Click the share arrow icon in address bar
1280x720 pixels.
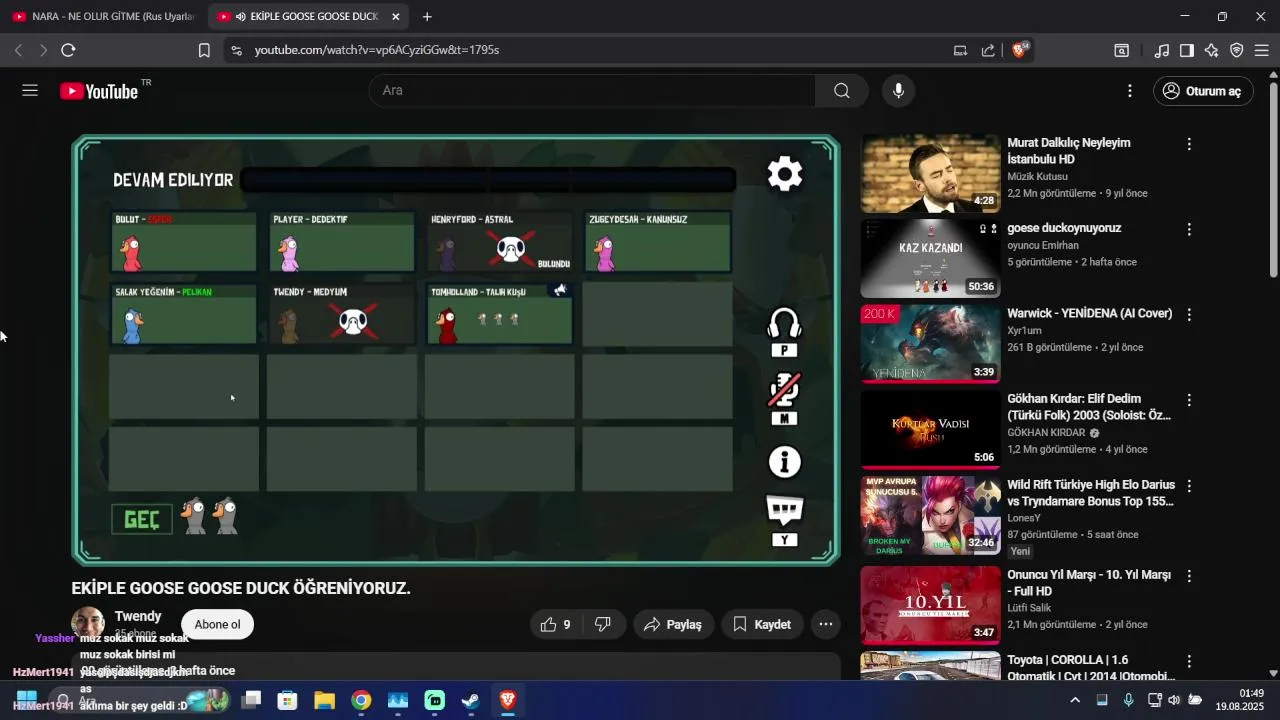[988, 50]
